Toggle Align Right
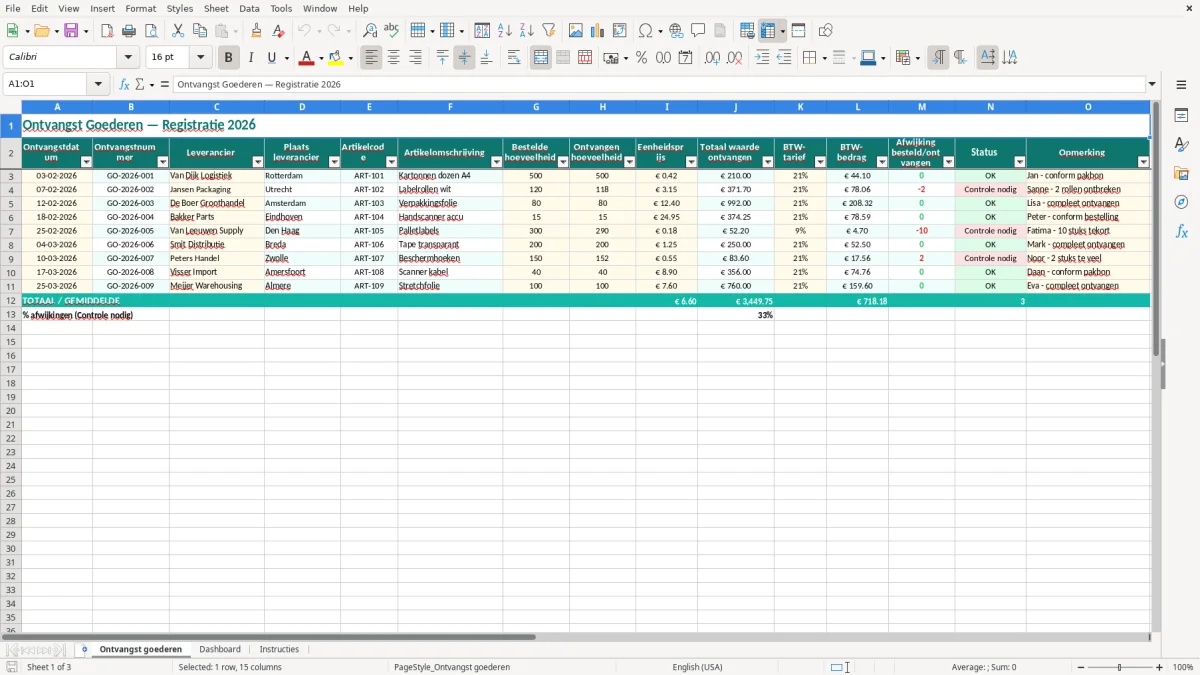Screen dimensions: 1200x675 coord(415,58)
